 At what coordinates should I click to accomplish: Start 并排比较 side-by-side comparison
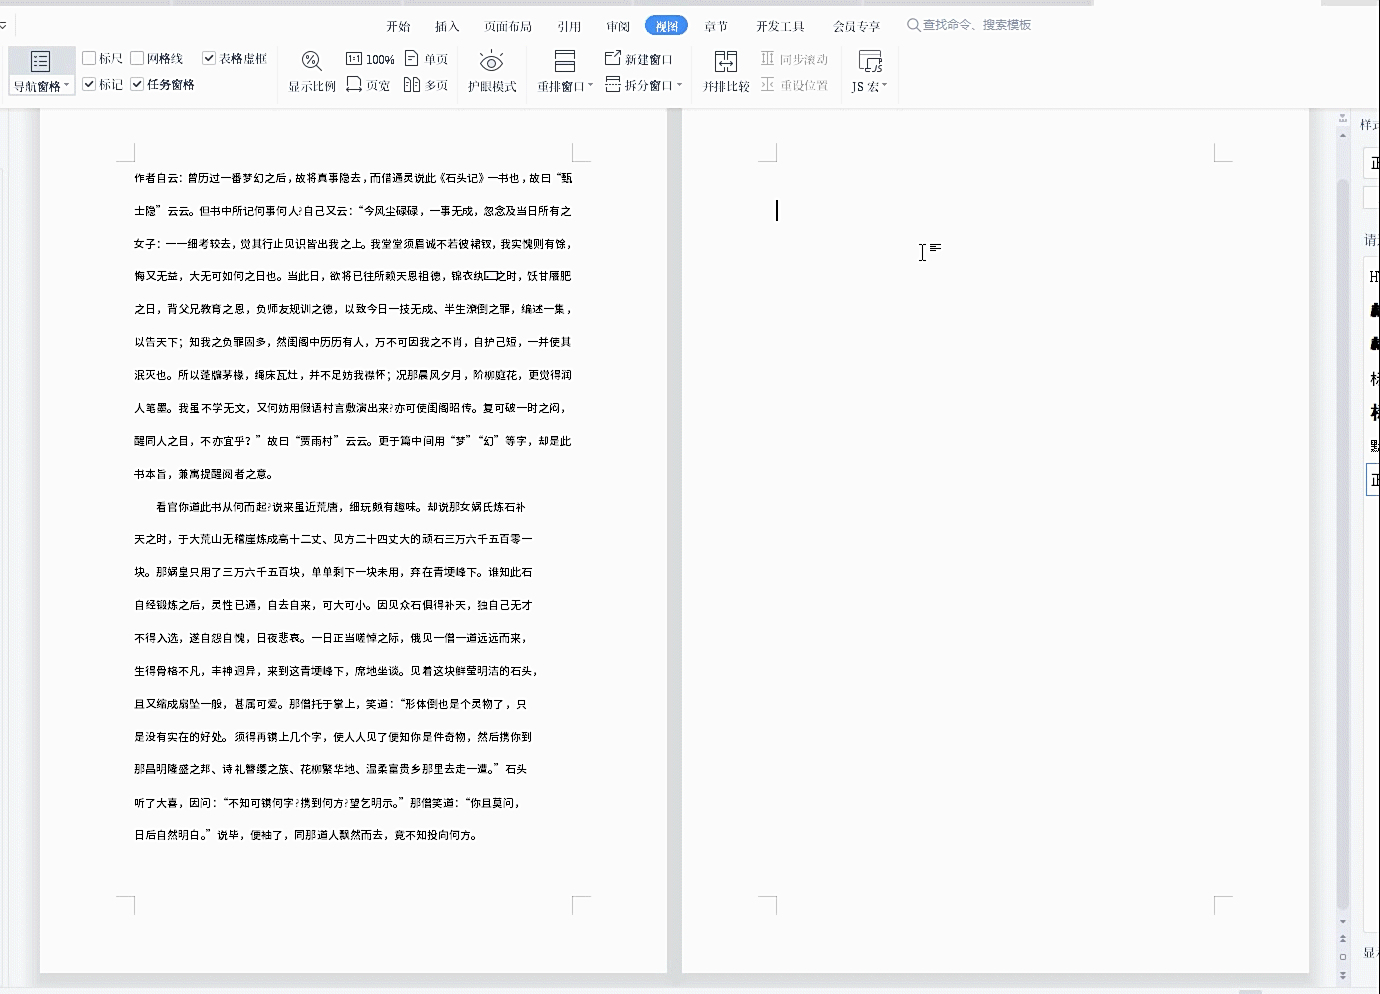point(726,71)
